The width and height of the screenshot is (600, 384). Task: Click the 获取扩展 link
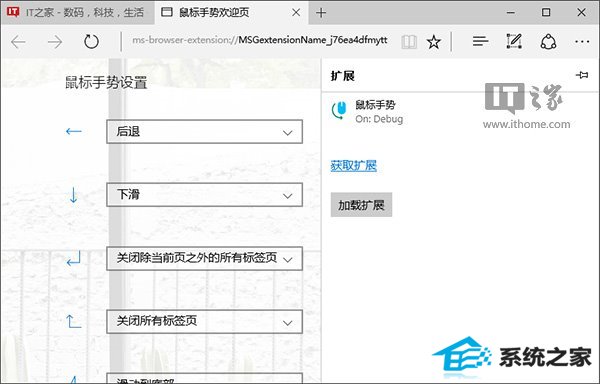(354, 166)
